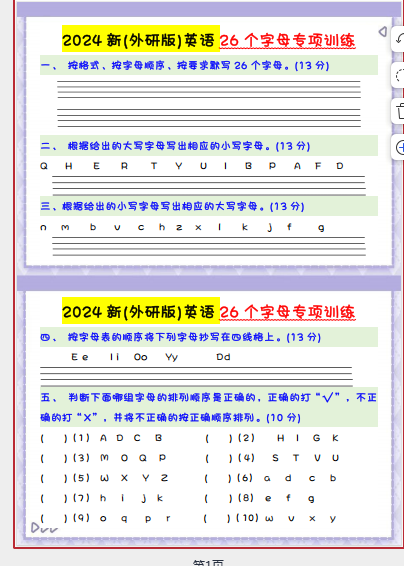Click the writing lines below Q H E R row
Image resolution: width=404 pixels, height=566 pixels.
209,186
